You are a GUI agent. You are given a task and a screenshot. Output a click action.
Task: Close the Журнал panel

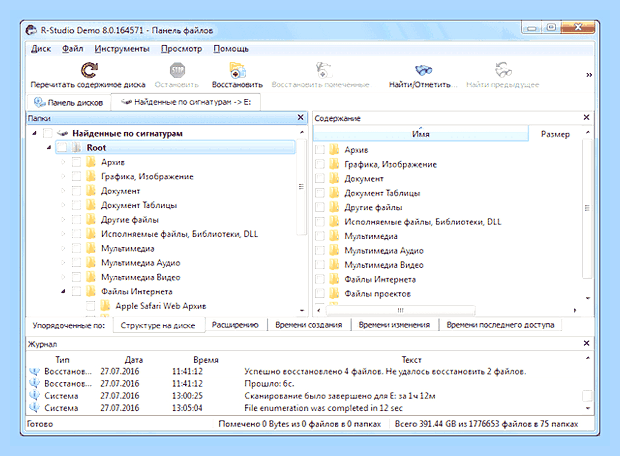coord(586,343)
